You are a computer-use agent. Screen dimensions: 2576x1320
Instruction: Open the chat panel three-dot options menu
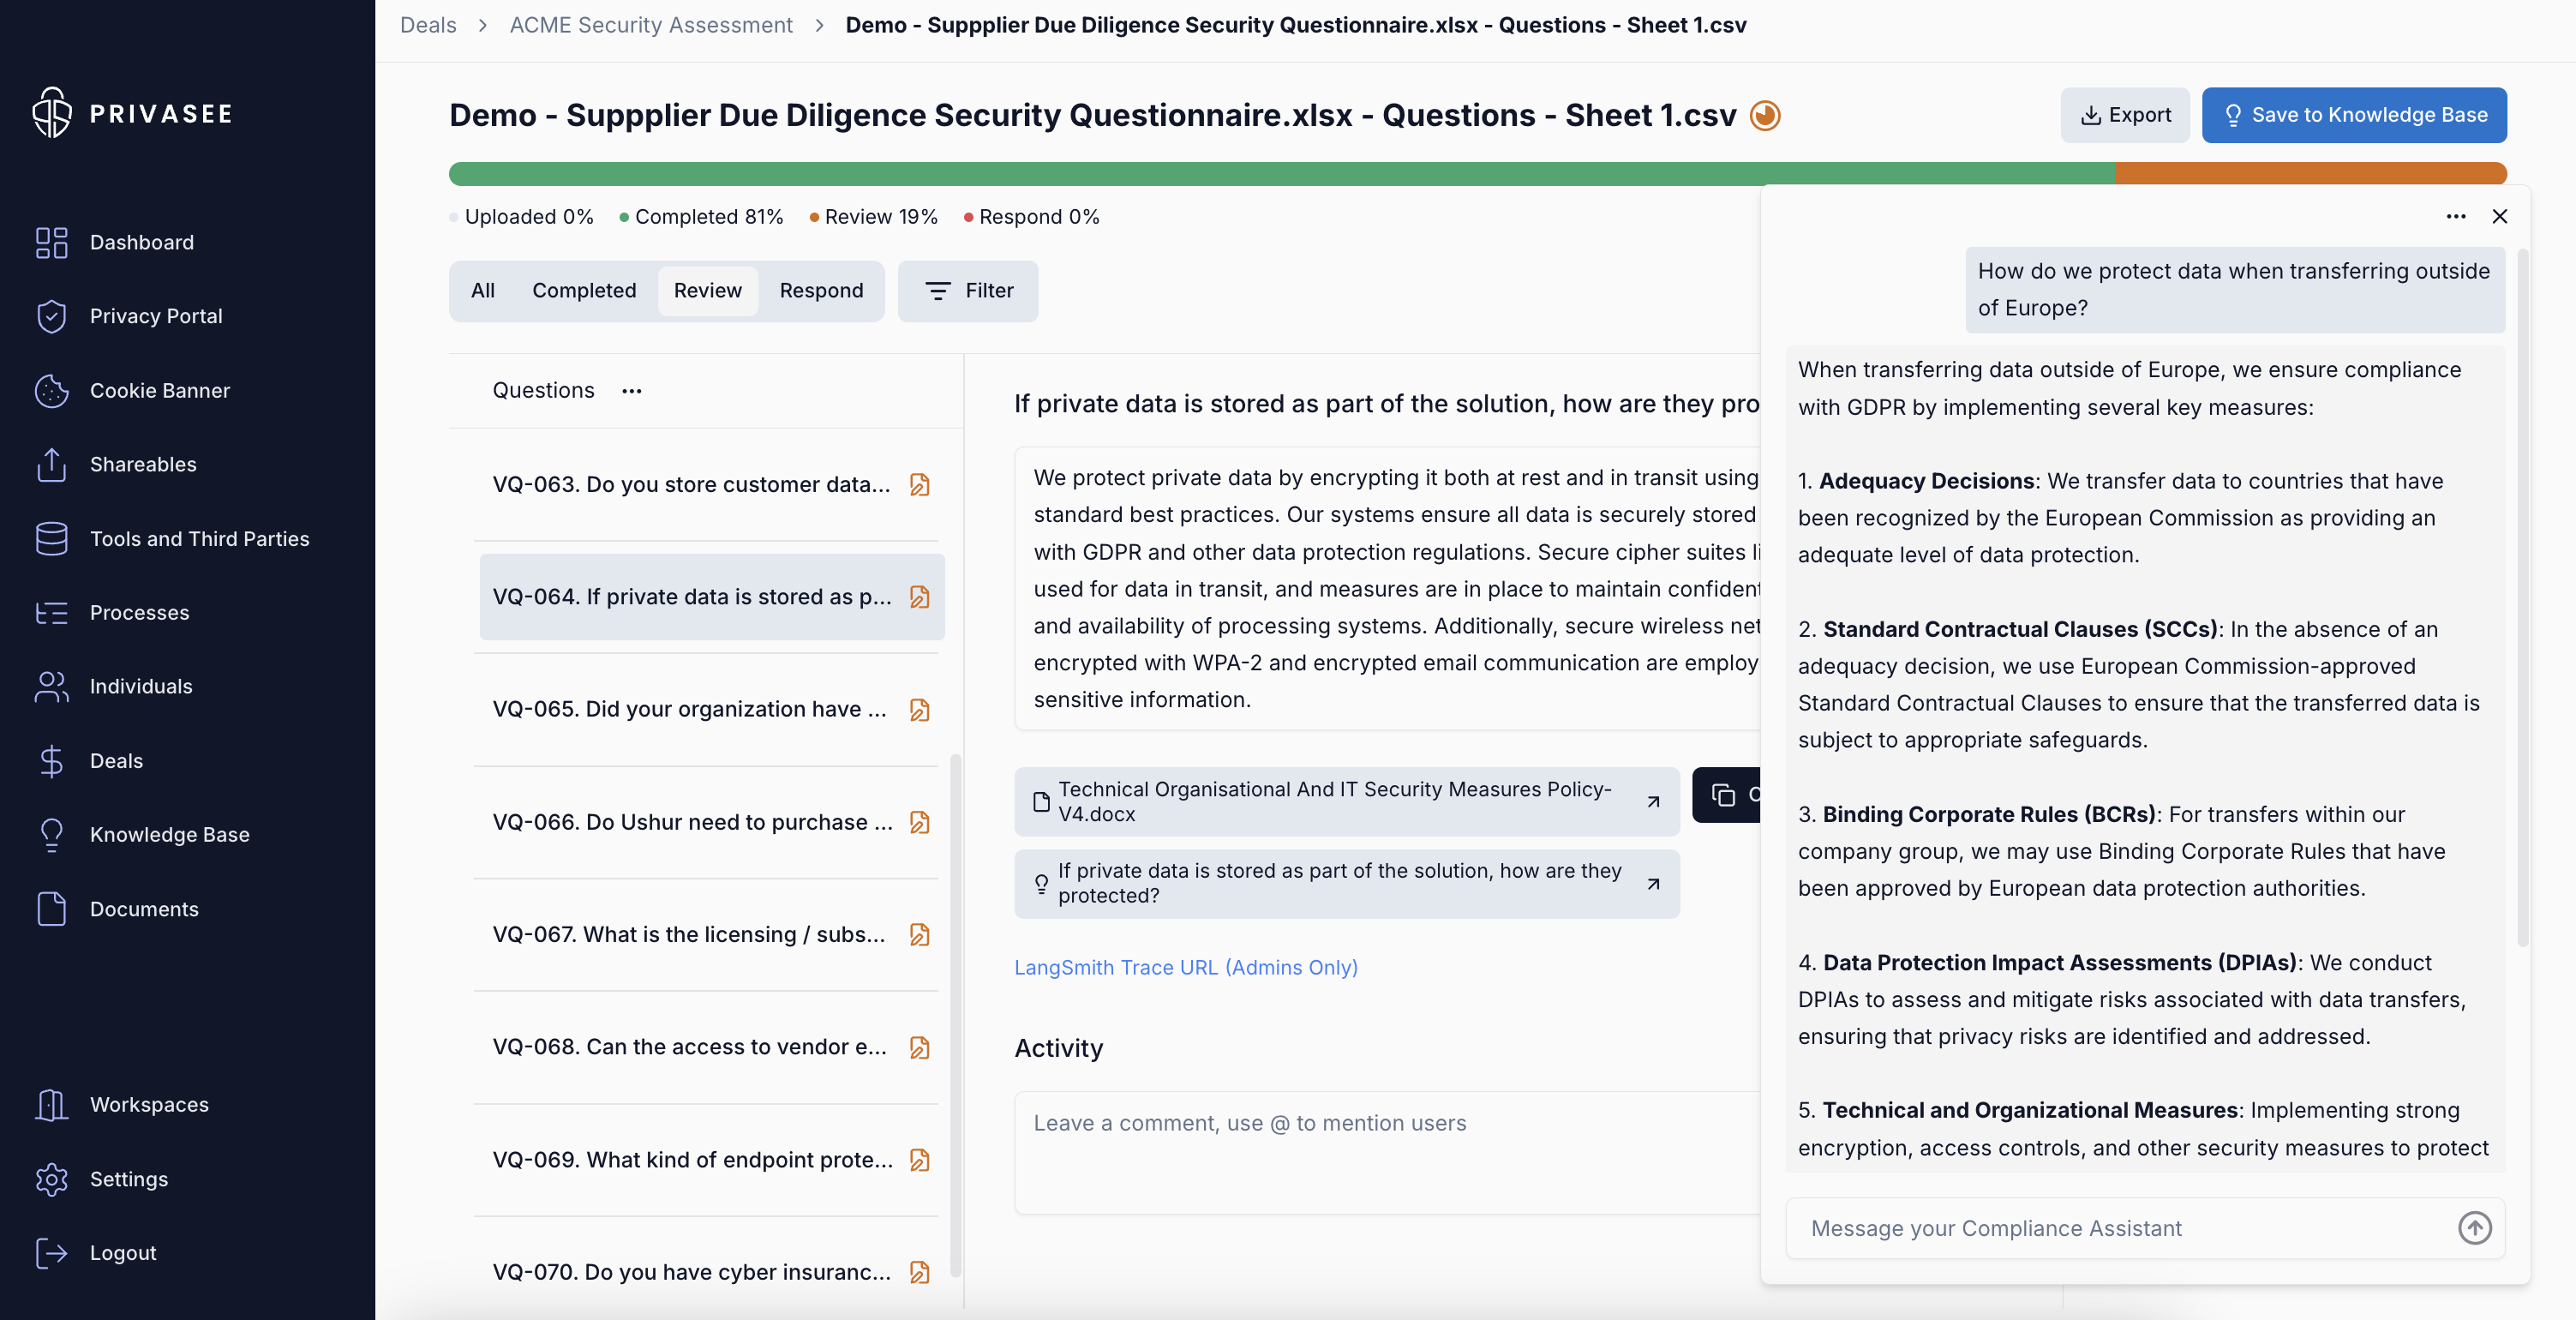click(x=2455, y=216)
